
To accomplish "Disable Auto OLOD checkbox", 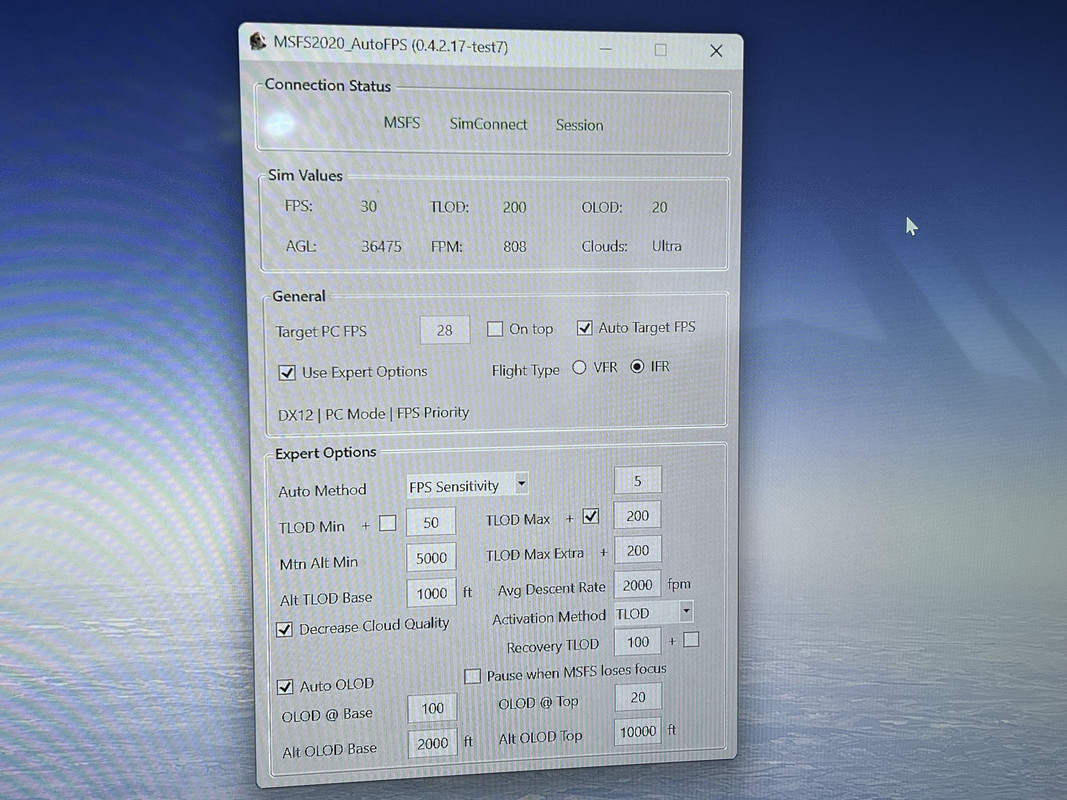I will tap(285, 686).
